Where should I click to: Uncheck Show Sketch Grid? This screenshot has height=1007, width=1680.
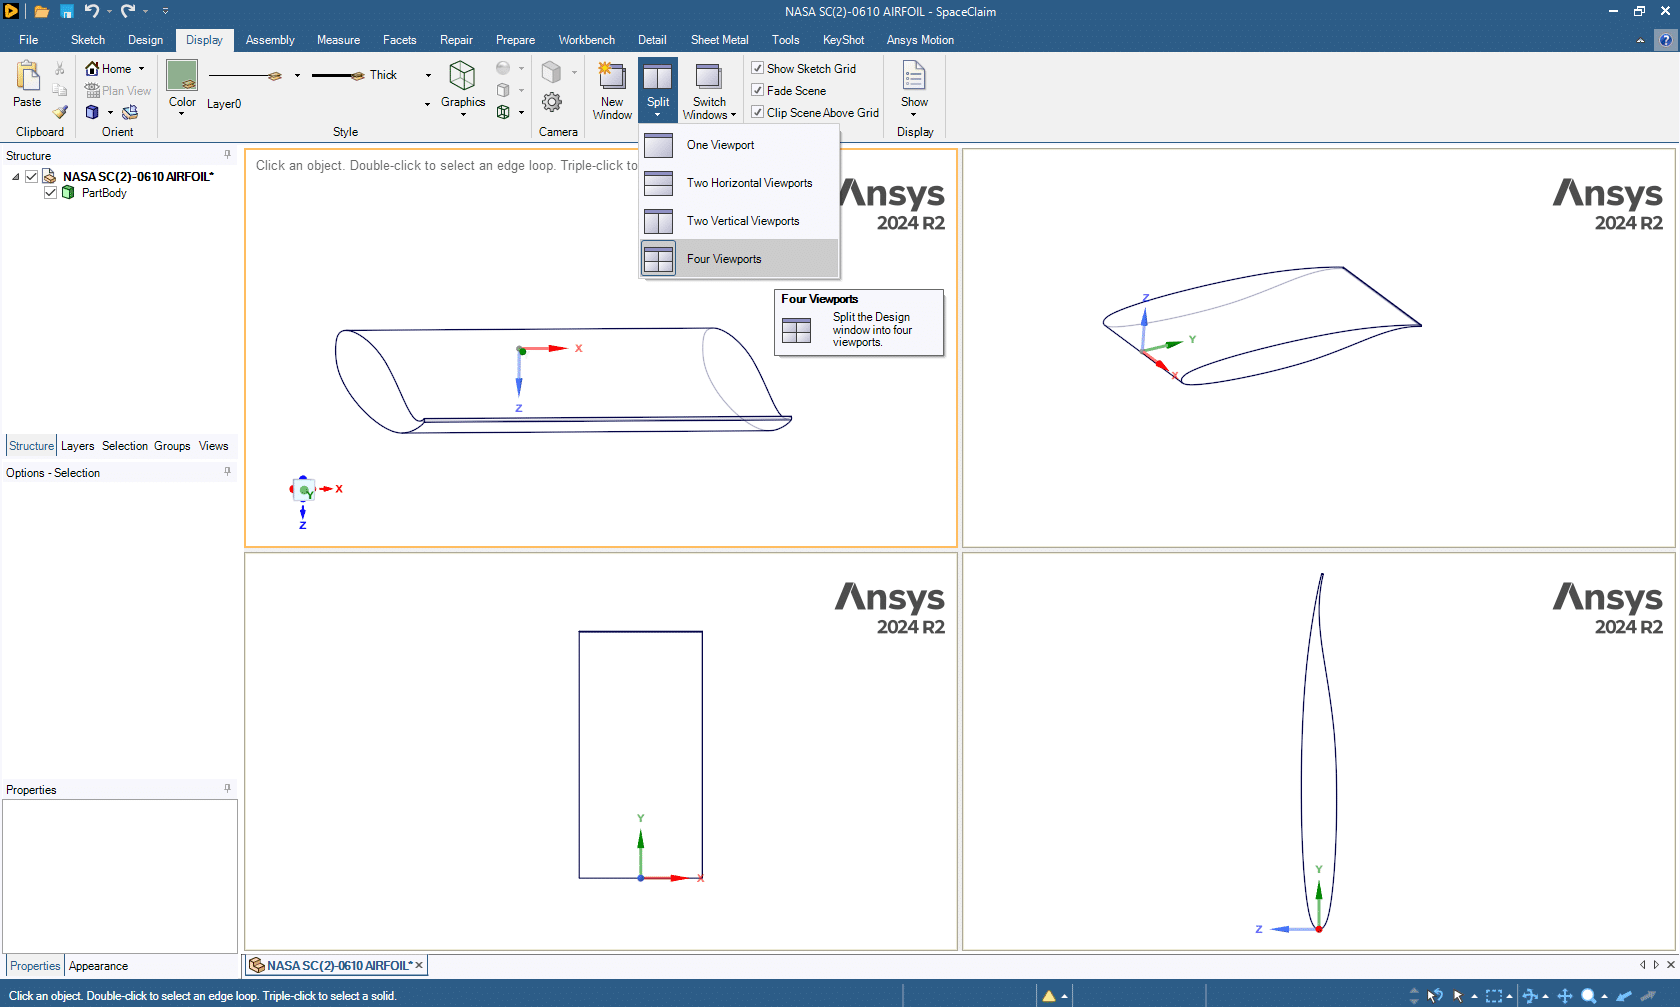click(x=758, y=69)
